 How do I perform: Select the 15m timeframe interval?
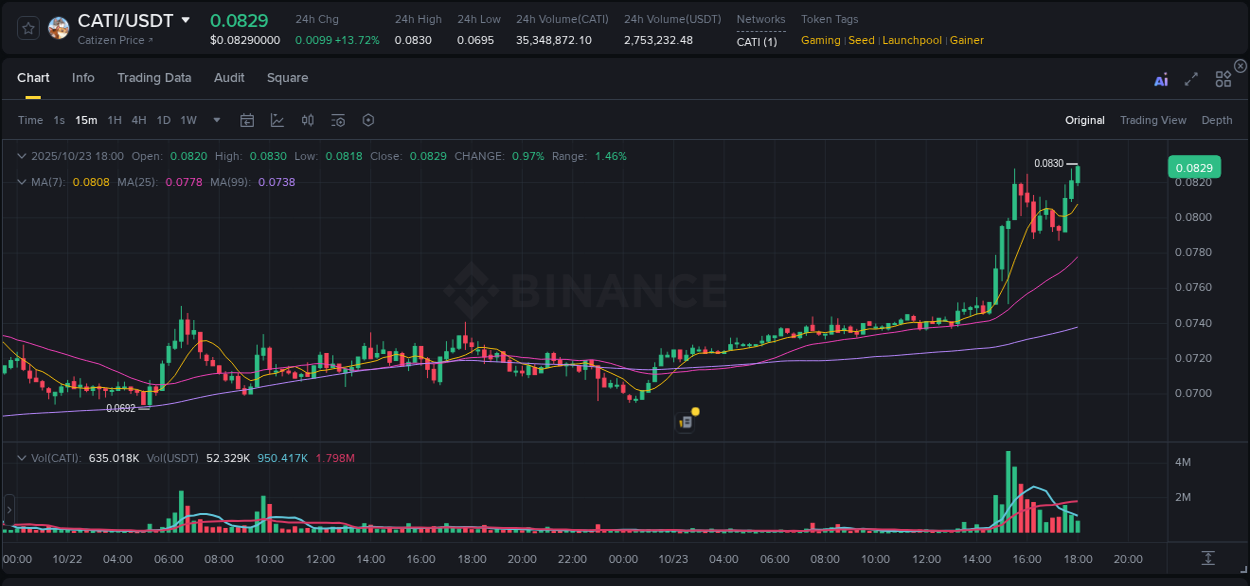[86, 120]
